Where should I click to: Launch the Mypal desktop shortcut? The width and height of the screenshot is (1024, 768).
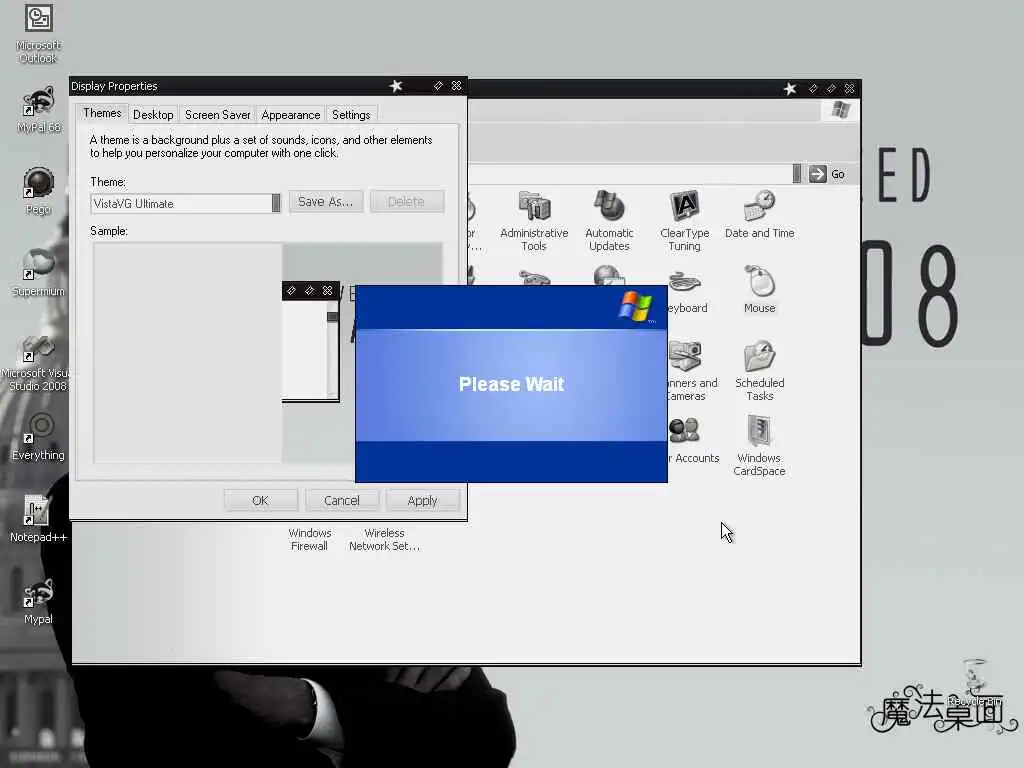pyautogui.click(x=38, y=601)
